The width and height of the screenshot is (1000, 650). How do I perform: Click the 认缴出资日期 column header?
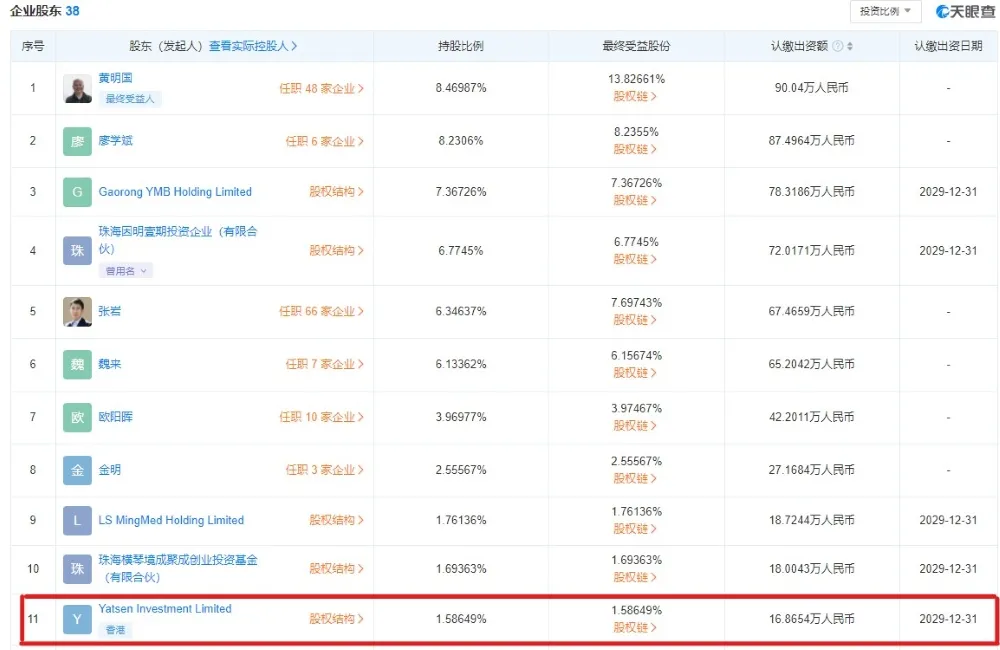click(x=948, y=46)
